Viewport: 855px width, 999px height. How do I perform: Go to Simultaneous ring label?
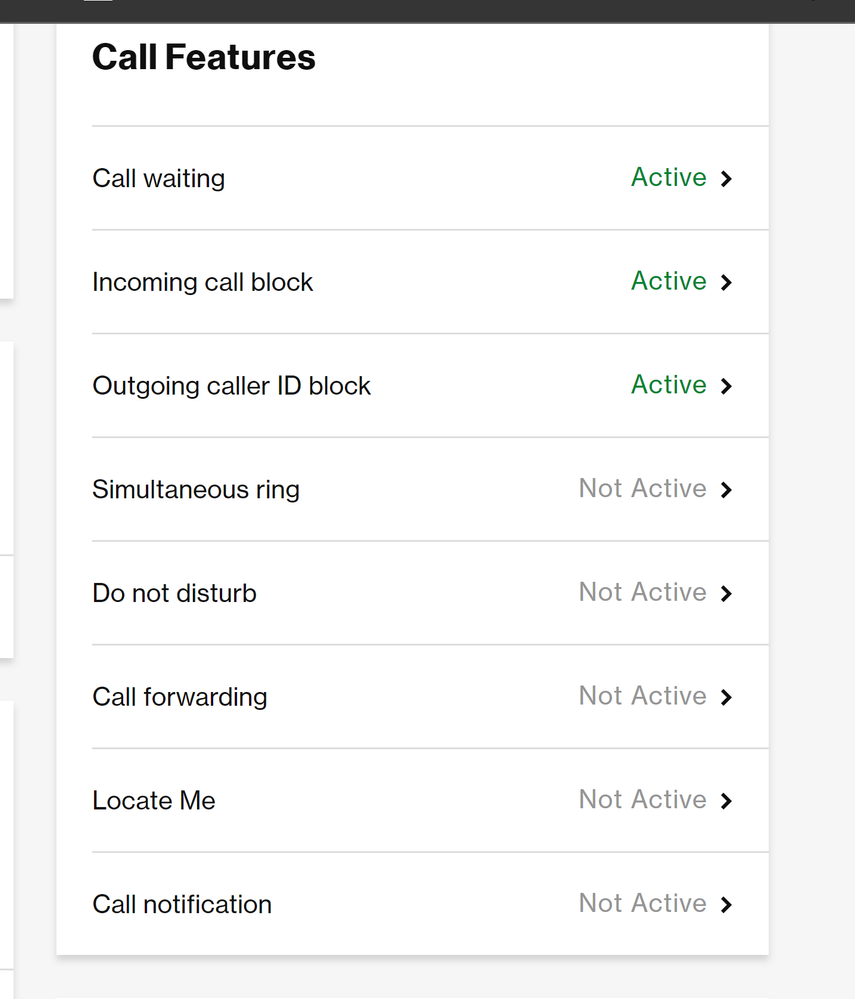point(196,490)
